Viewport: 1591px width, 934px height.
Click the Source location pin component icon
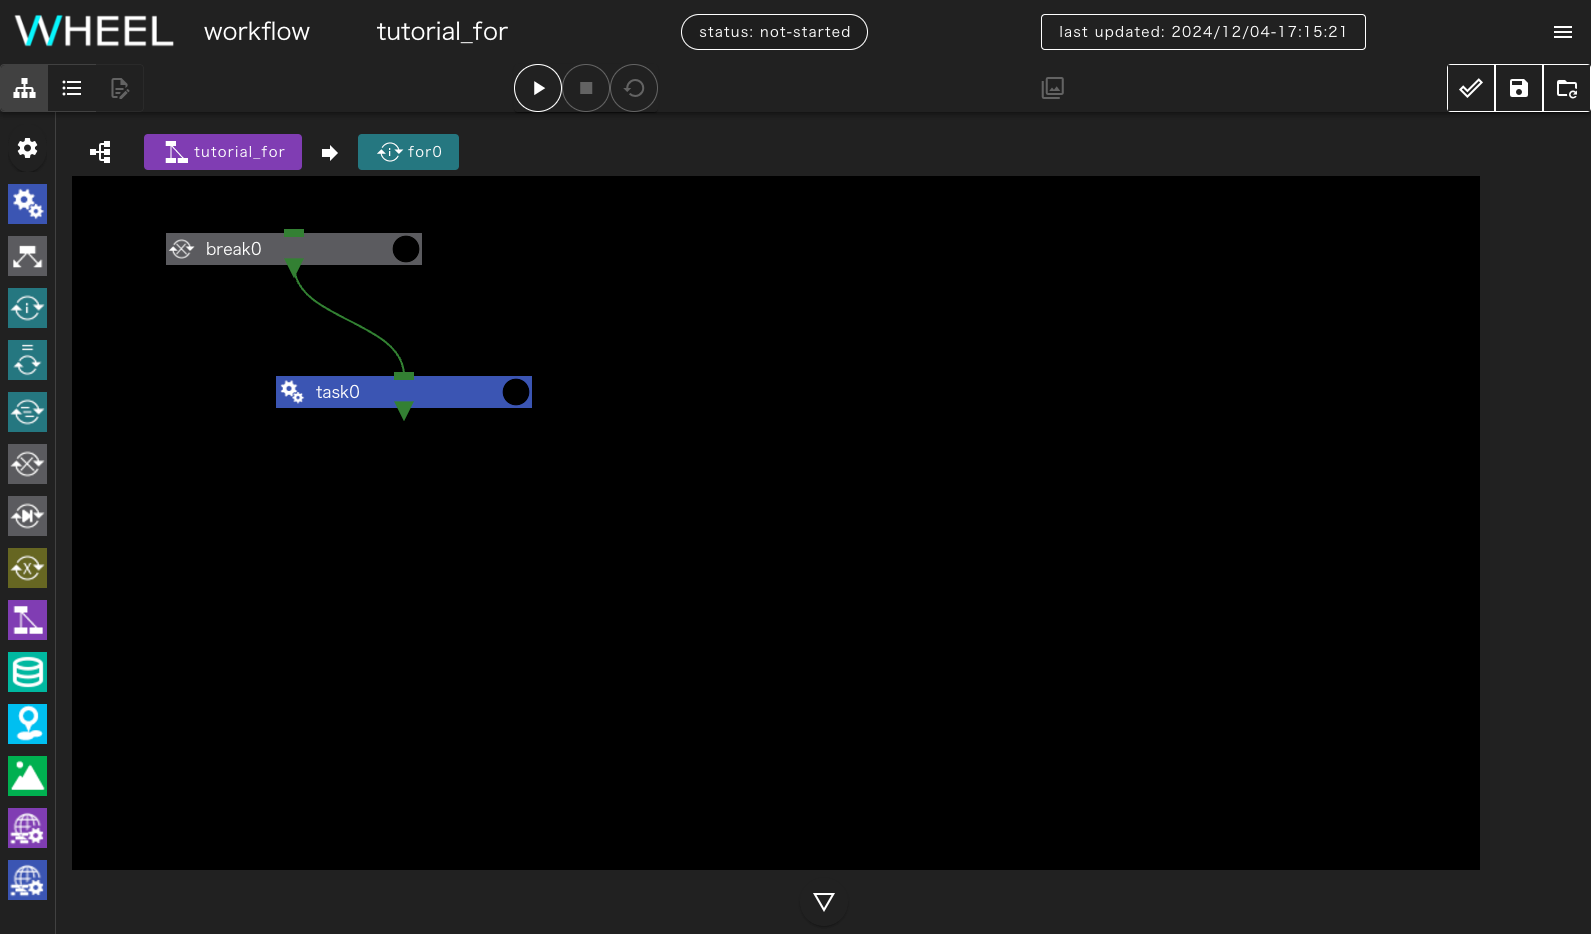(27, 724)
